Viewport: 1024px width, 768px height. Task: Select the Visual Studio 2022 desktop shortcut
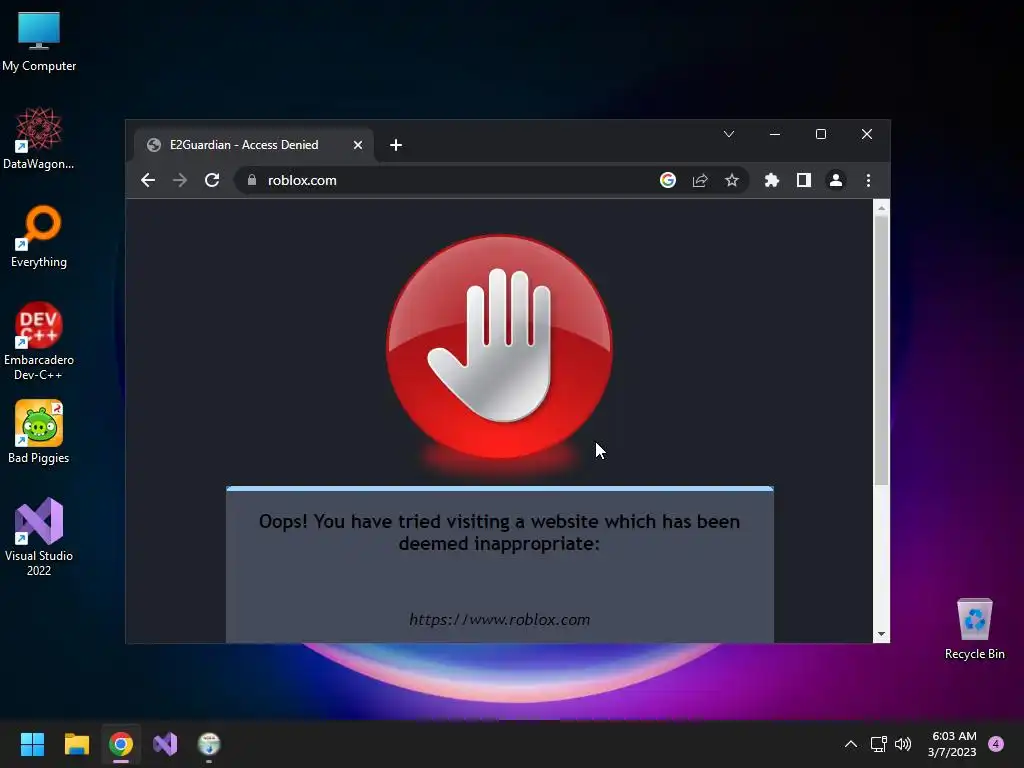pyautogui.click(x=39, y=537)
